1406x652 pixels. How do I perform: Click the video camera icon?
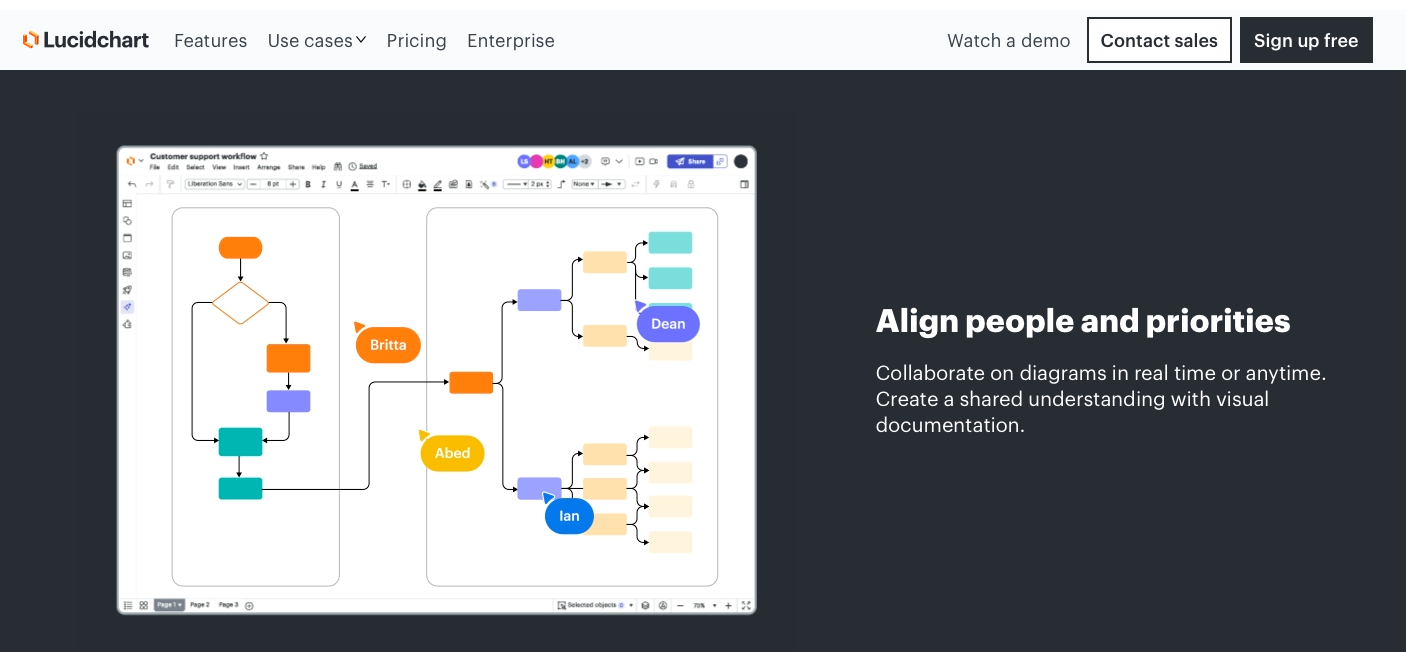coord(653,161)
